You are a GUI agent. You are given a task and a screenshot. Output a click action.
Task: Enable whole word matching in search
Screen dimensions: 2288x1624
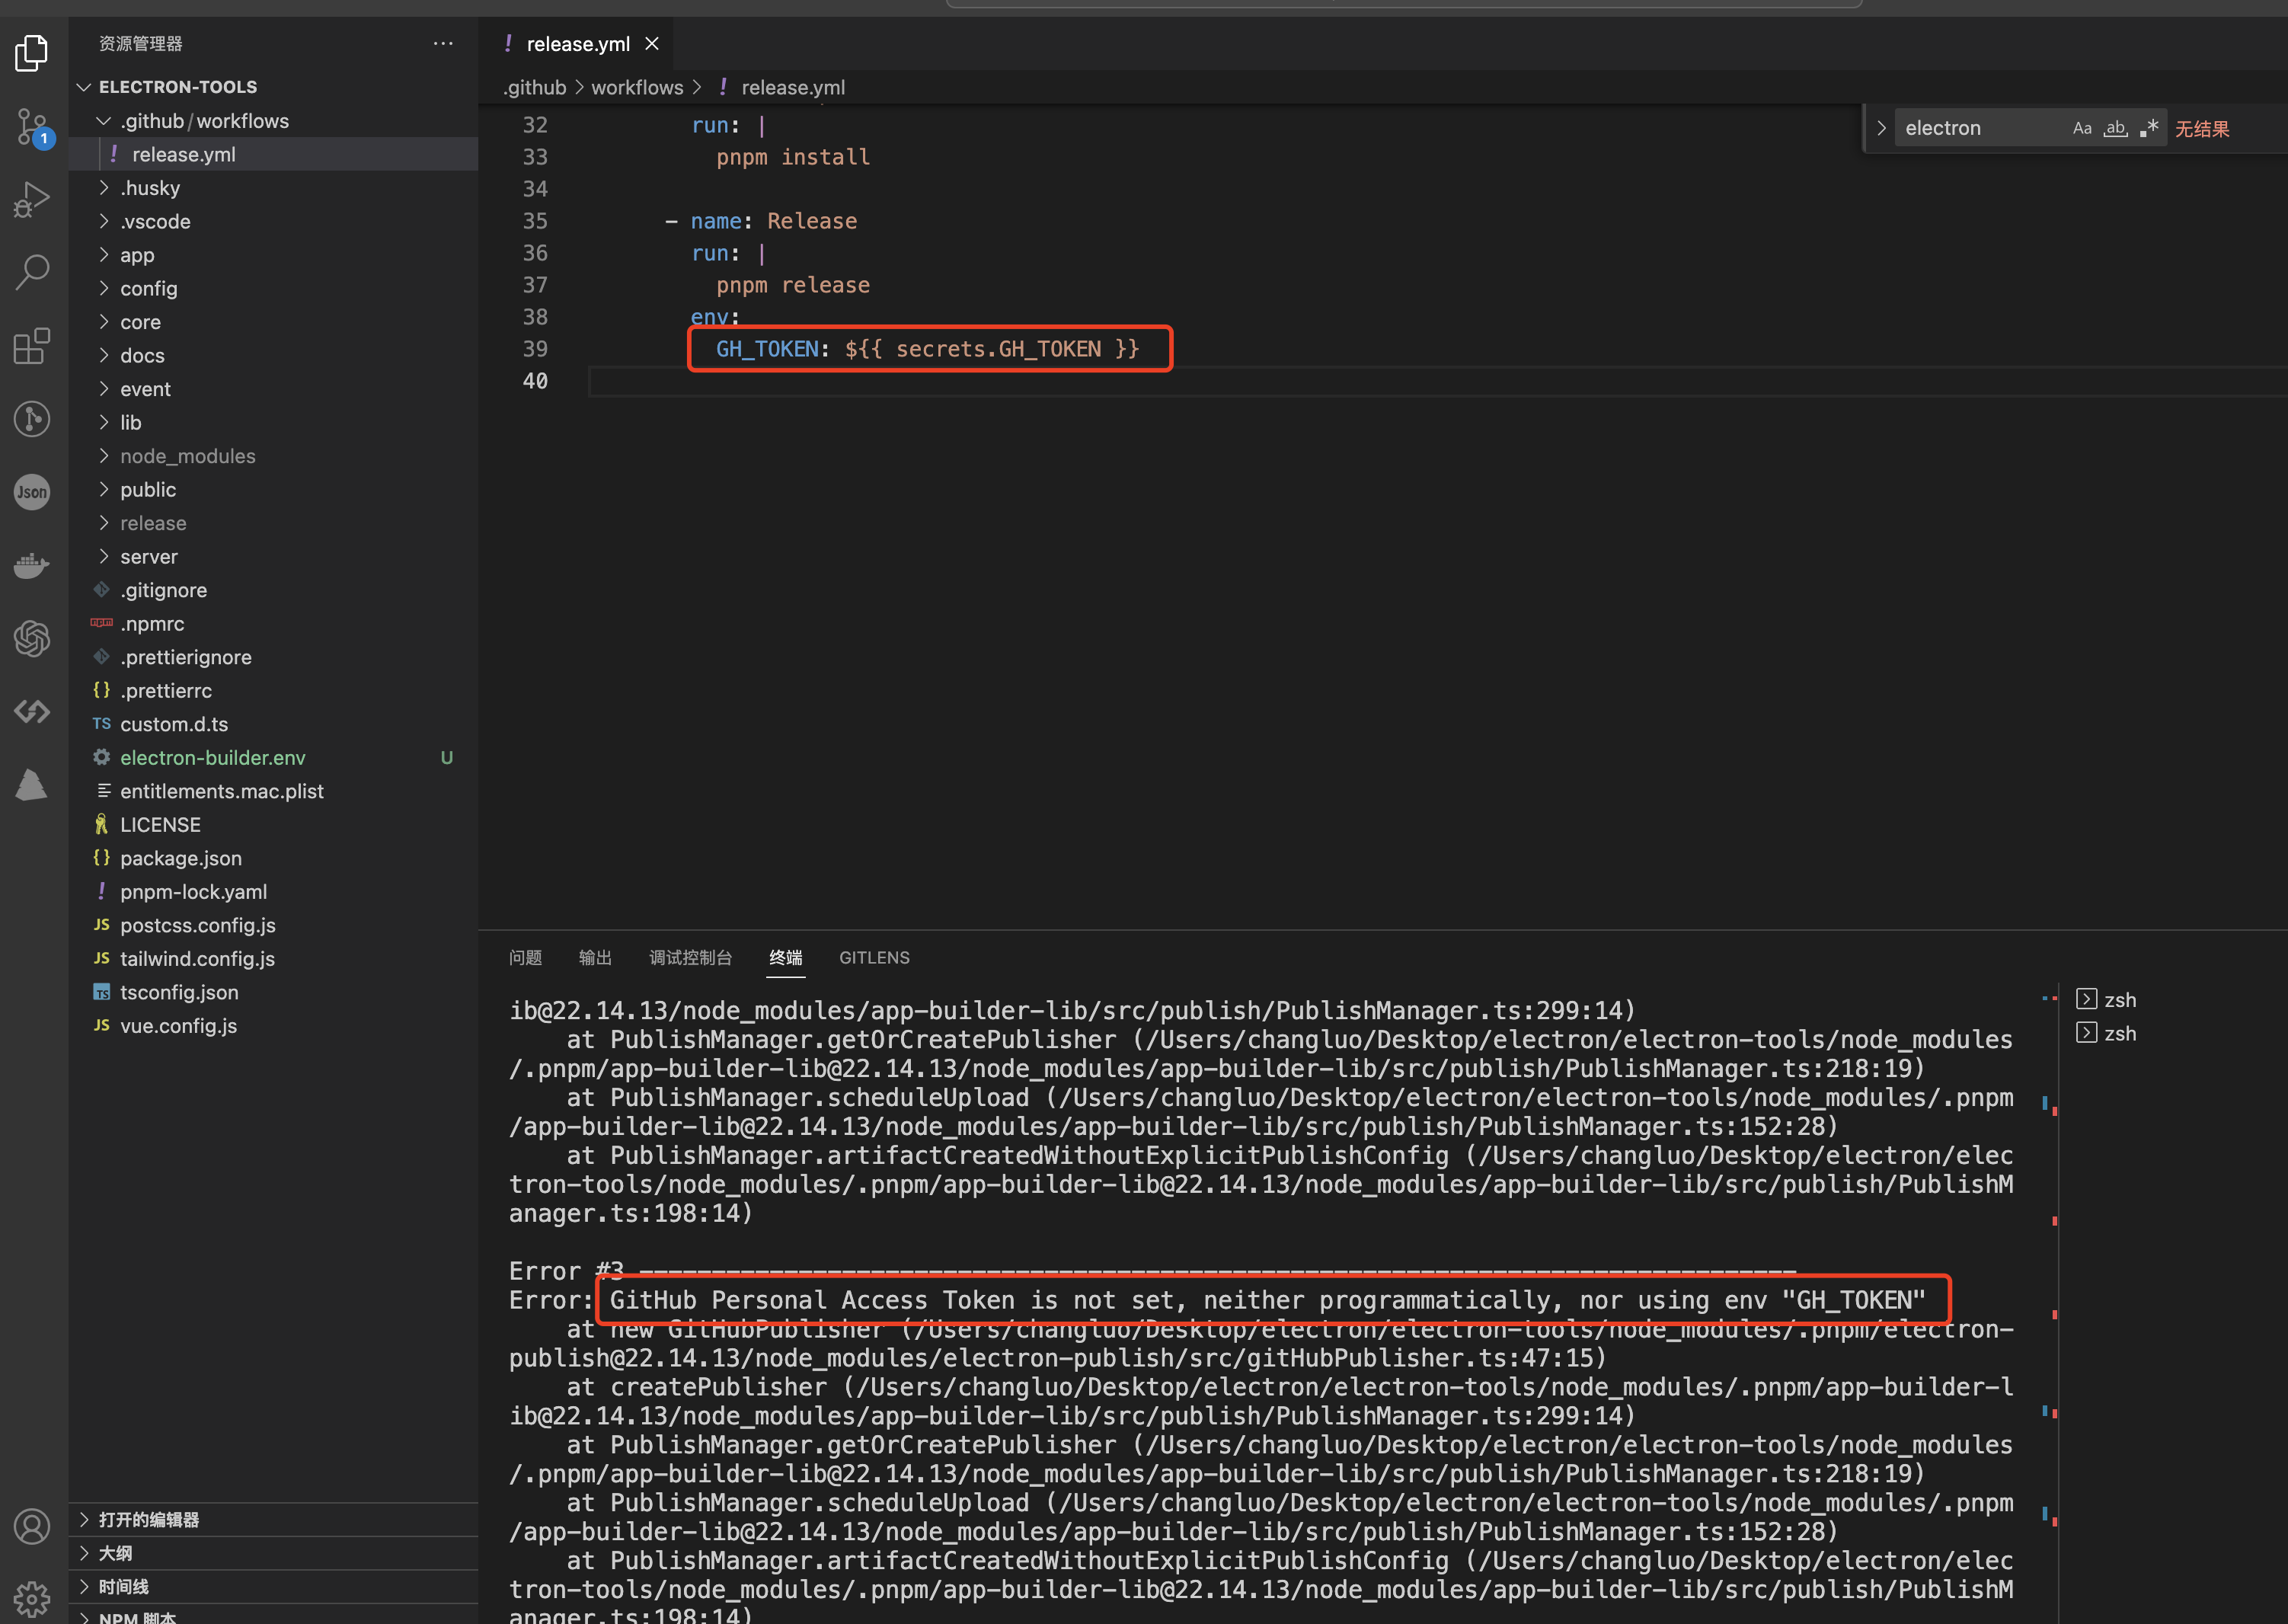click(x=2115, y=128)
